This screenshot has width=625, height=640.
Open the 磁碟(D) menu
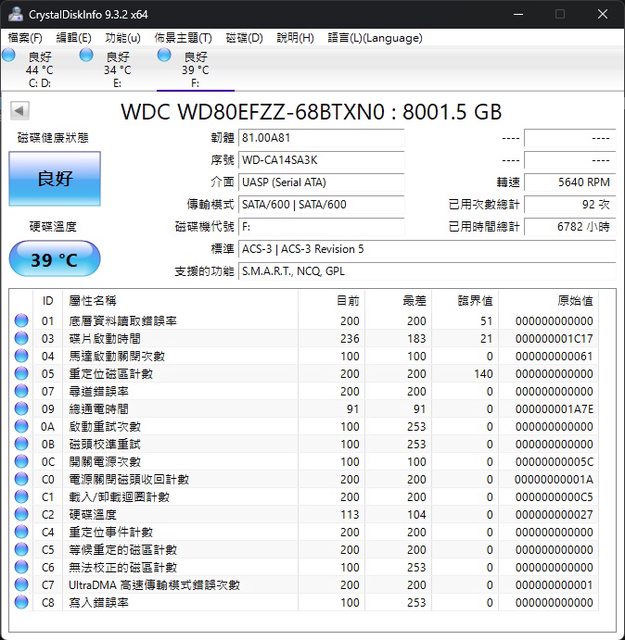pyautogui.click(x=244, y=38)
